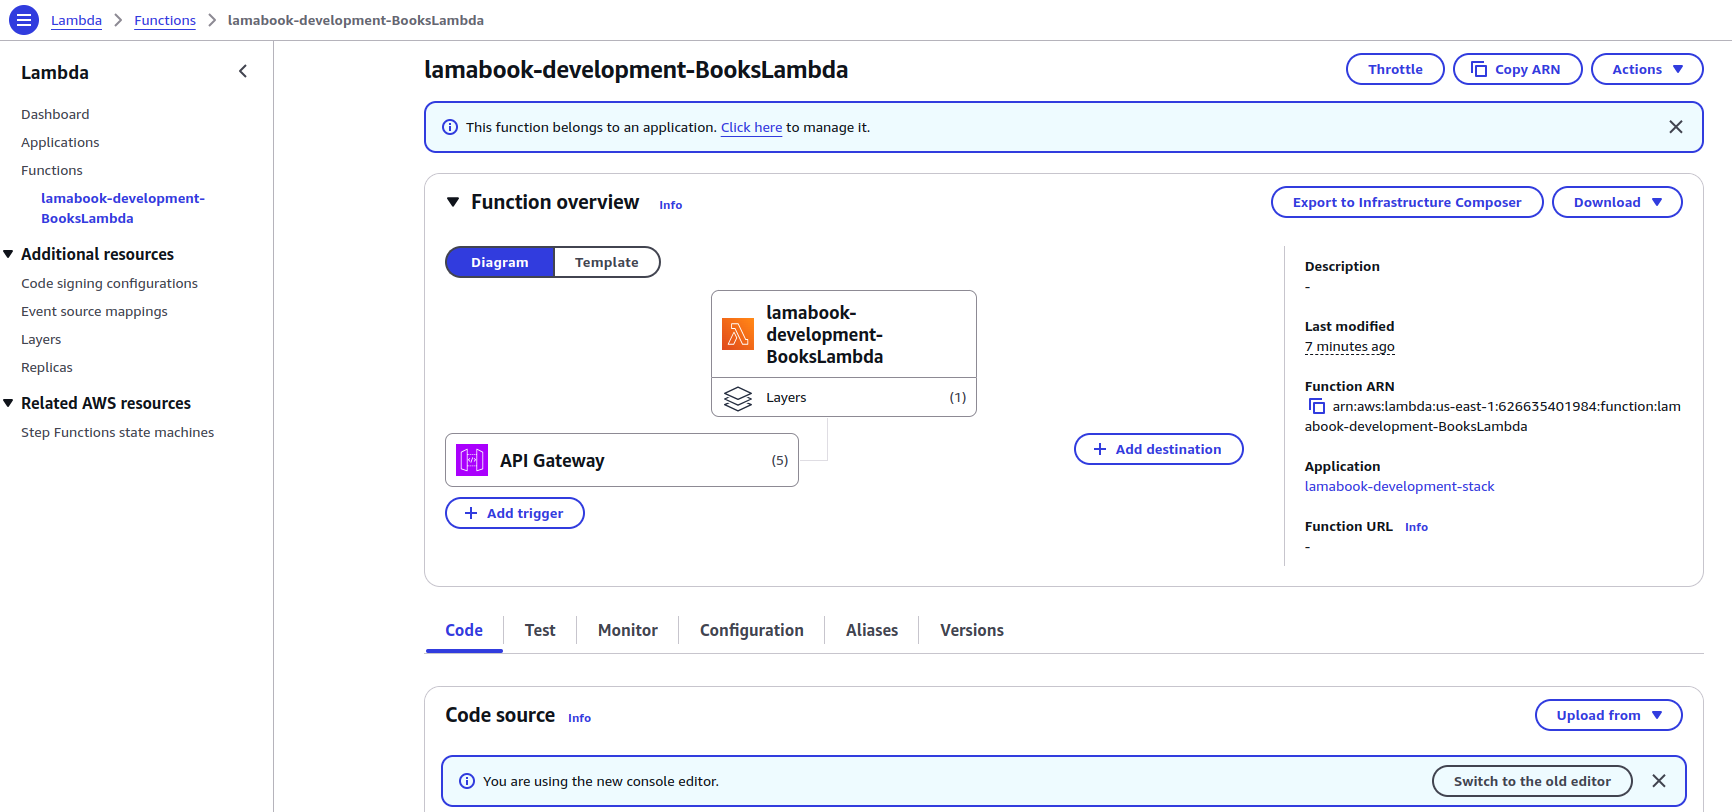Image resolution: width=1732 pixels, height=812 pixels.
Task: Click the Lambda function orange icon
Action: pos(738,334)
